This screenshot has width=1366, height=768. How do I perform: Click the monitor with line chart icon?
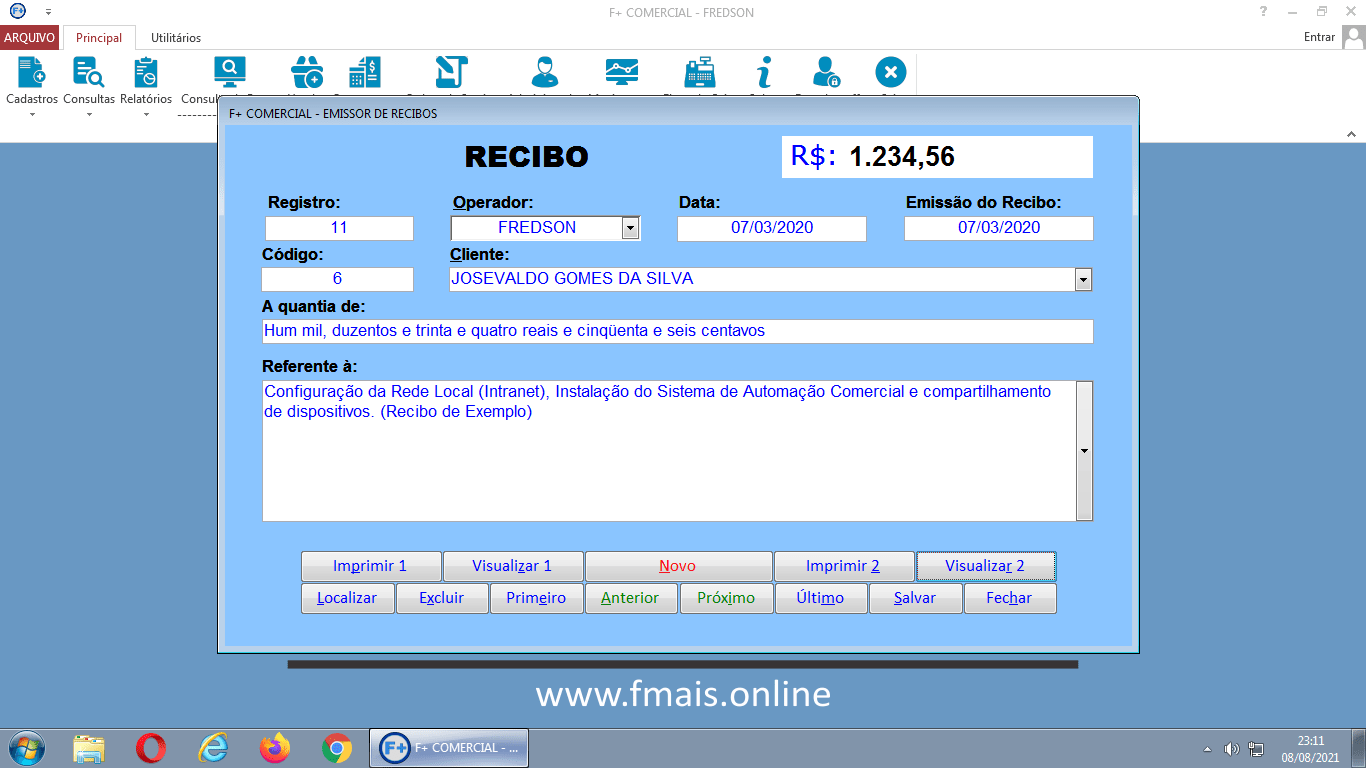tap(622, 72)
